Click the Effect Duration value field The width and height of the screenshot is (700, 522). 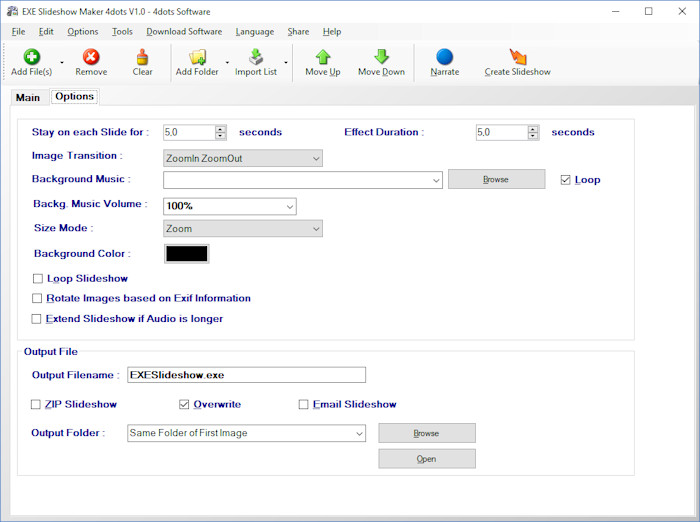(x=502, y=132)
